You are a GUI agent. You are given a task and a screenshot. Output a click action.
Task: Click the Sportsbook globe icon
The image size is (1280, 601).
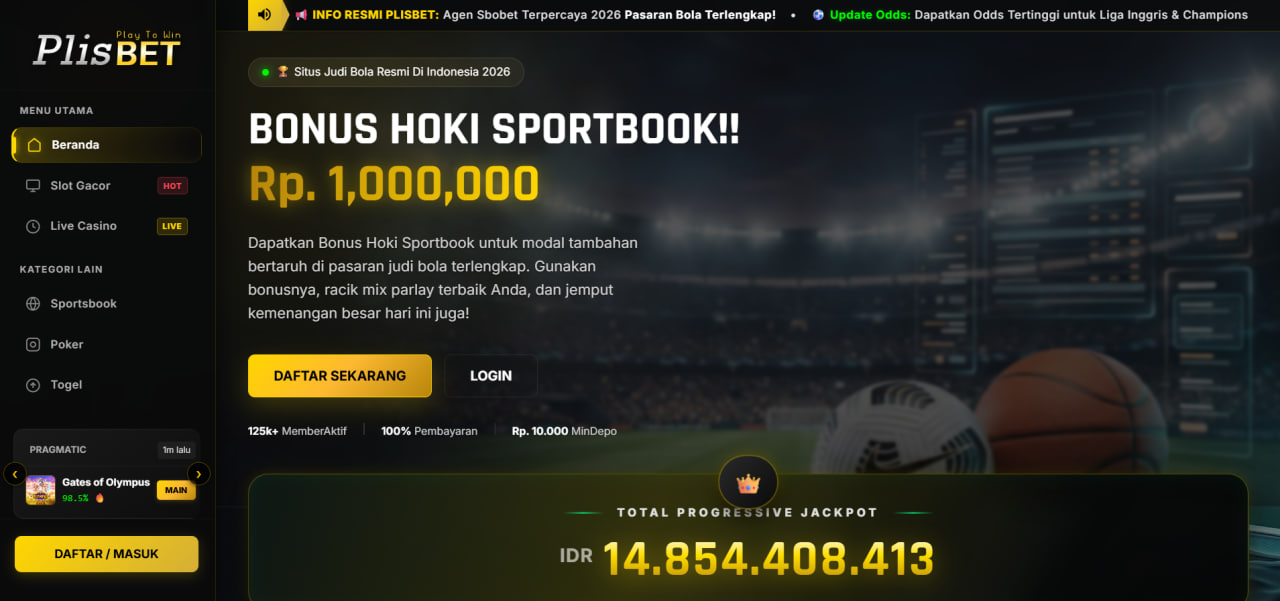pos(33,304)
